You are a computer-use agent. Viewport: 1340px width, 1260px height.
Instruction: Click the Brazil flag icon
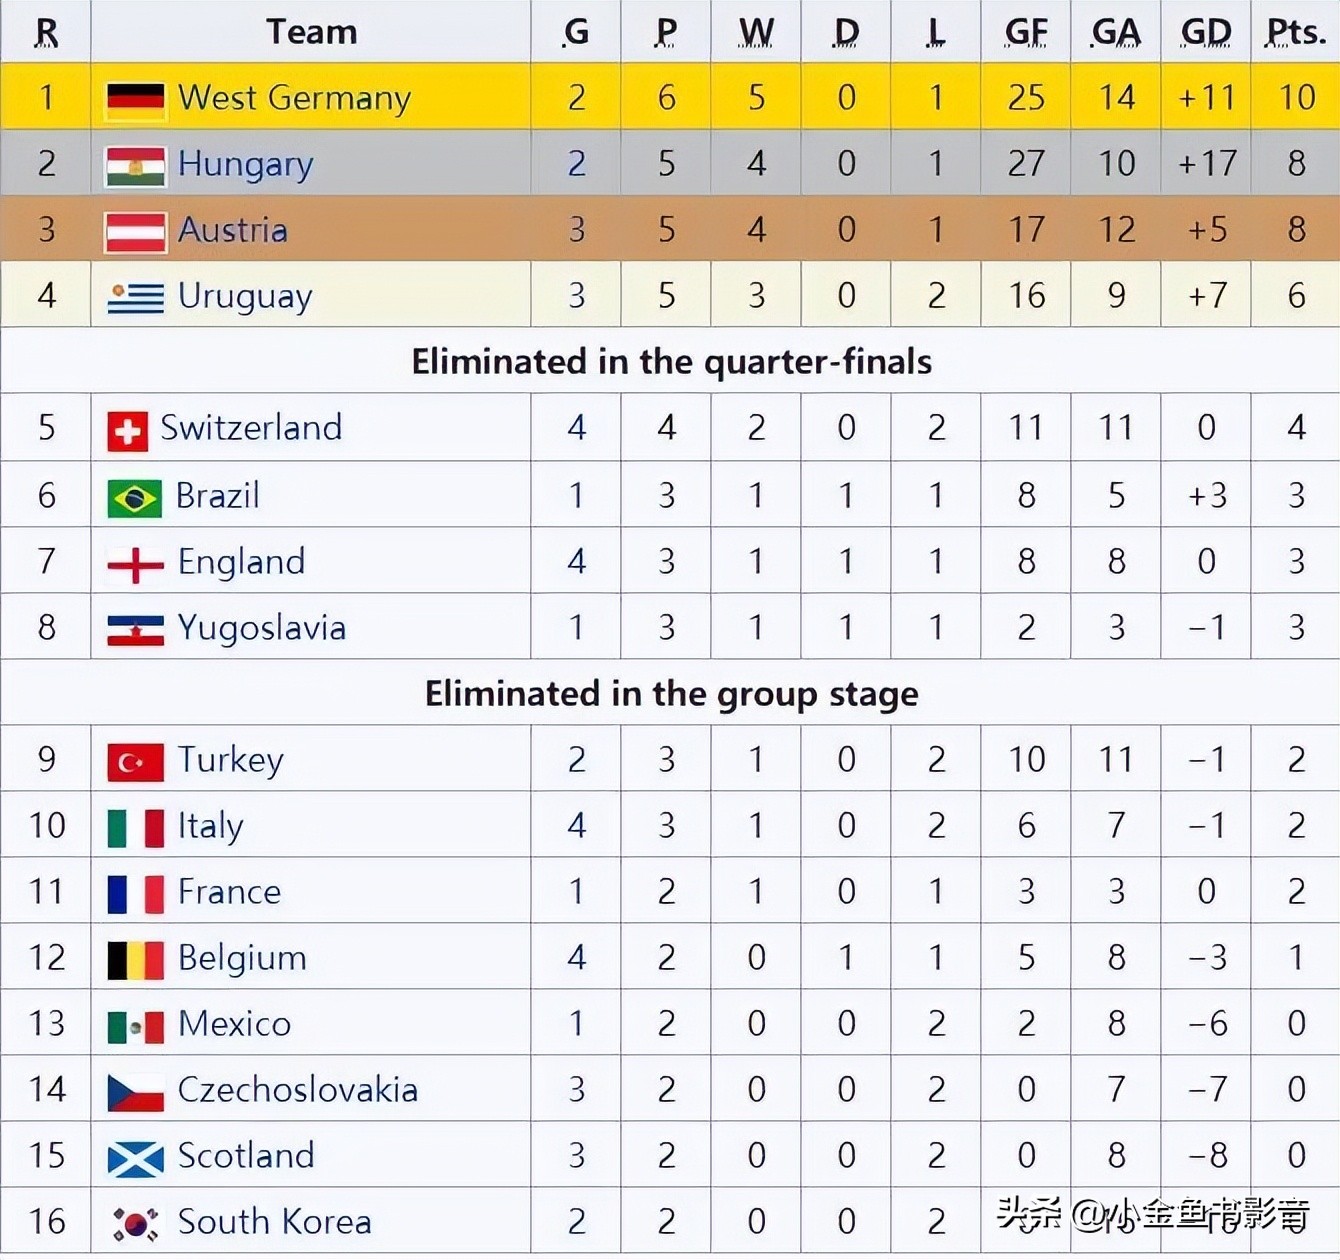[x=134, y=498]
